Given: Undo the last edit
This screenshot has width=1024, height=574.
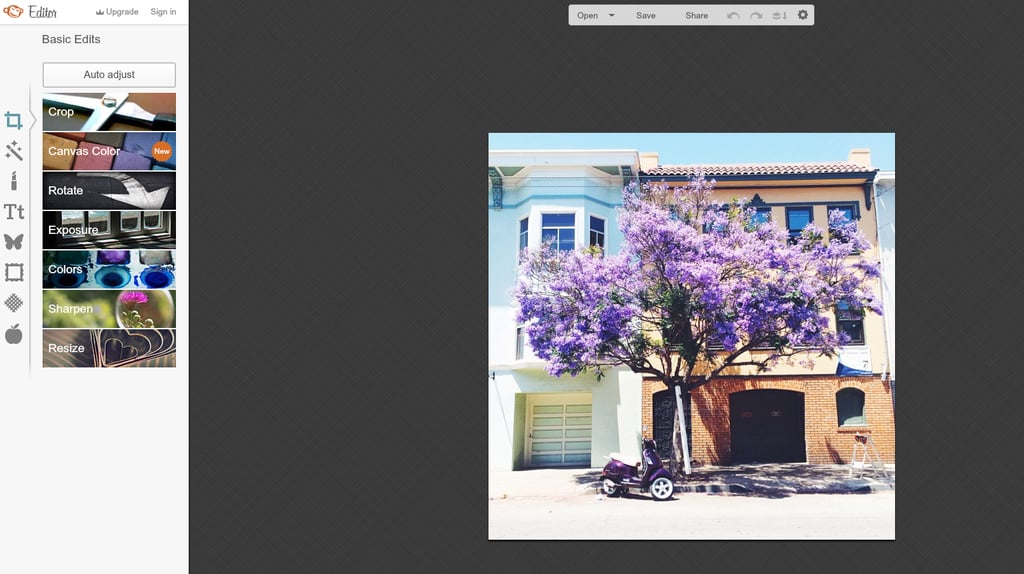Looking at the screenshot, I should click(x=733, y=16).
